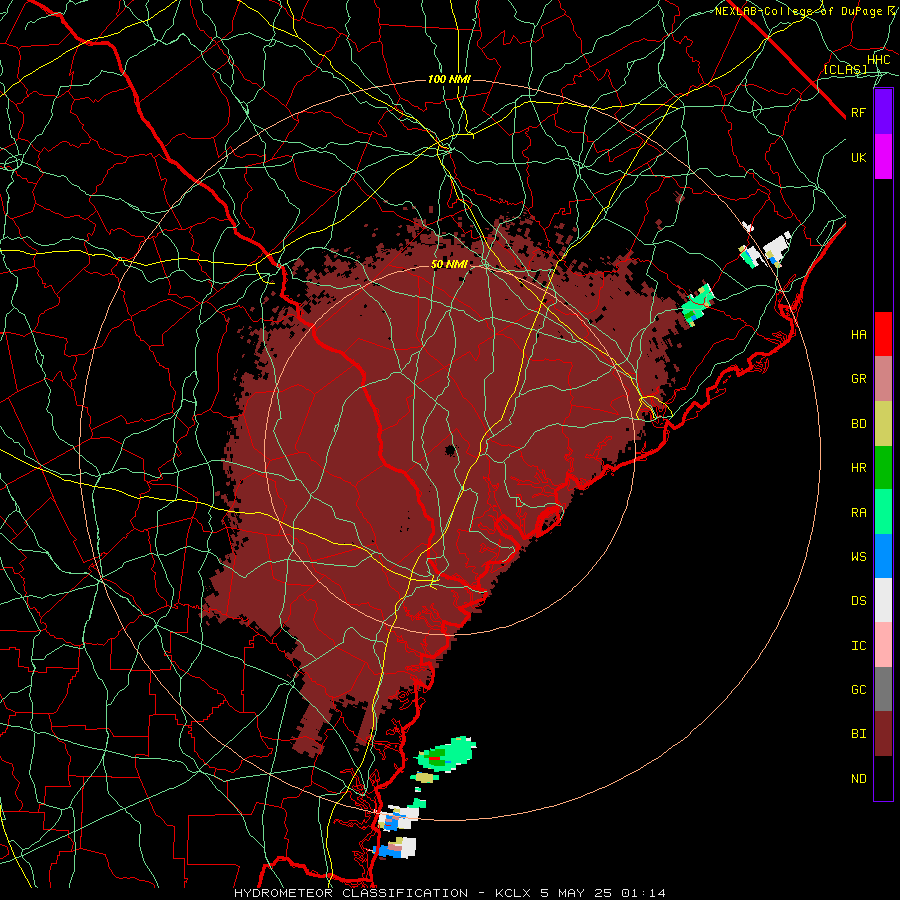Pick the gray GC legend swatch

click(x=883, y=689)
